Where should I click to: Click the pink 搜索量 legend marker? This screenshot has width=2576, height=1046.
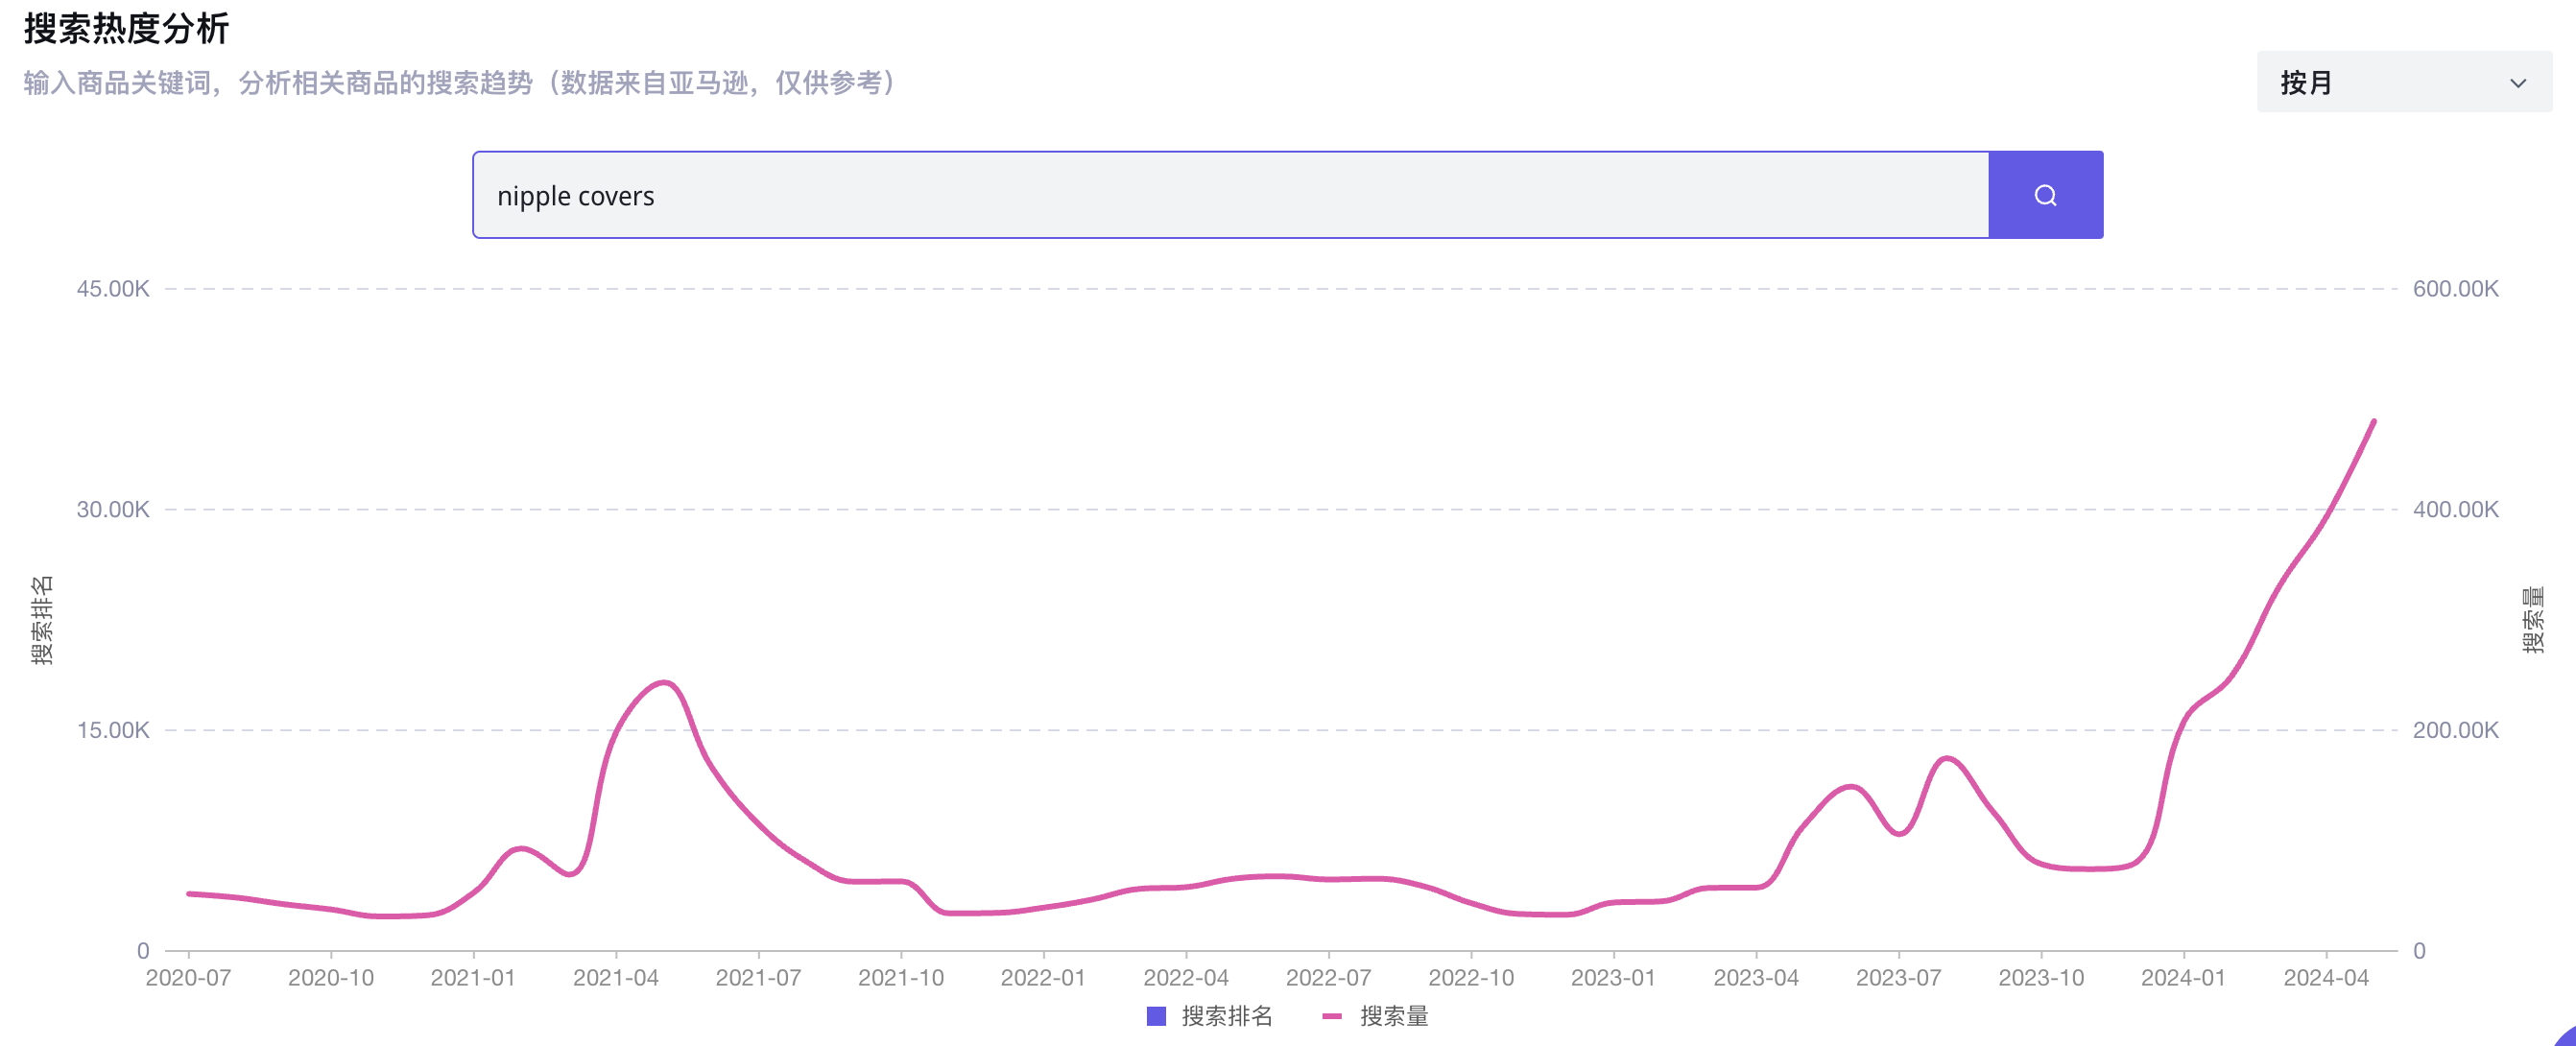[1331, 1016]
